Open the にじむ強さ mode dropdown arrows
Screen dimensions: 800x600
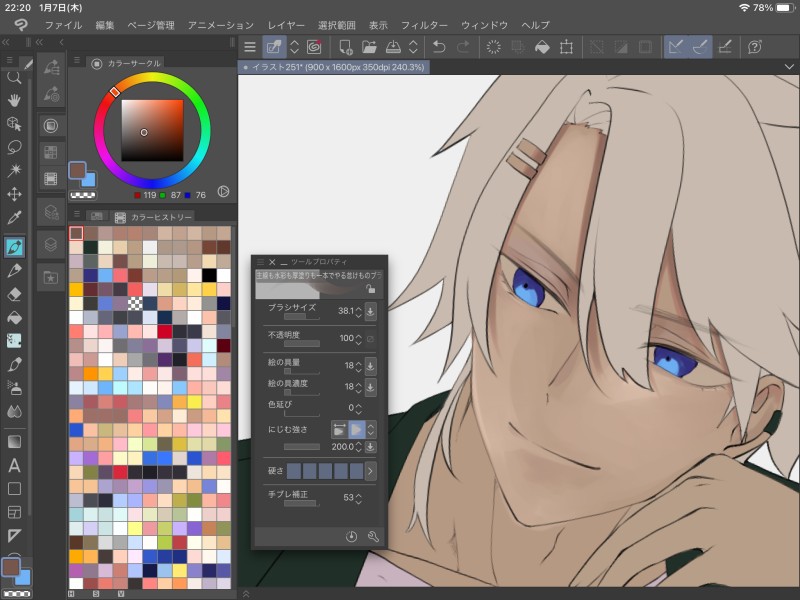(x=371, y=430)
